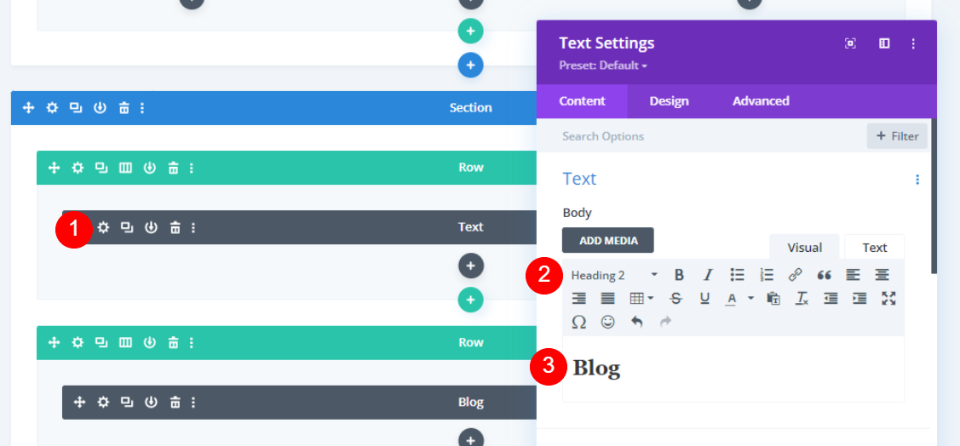Apply italic formatting to text
960x446 pixels.
click(x=708, y=275)
